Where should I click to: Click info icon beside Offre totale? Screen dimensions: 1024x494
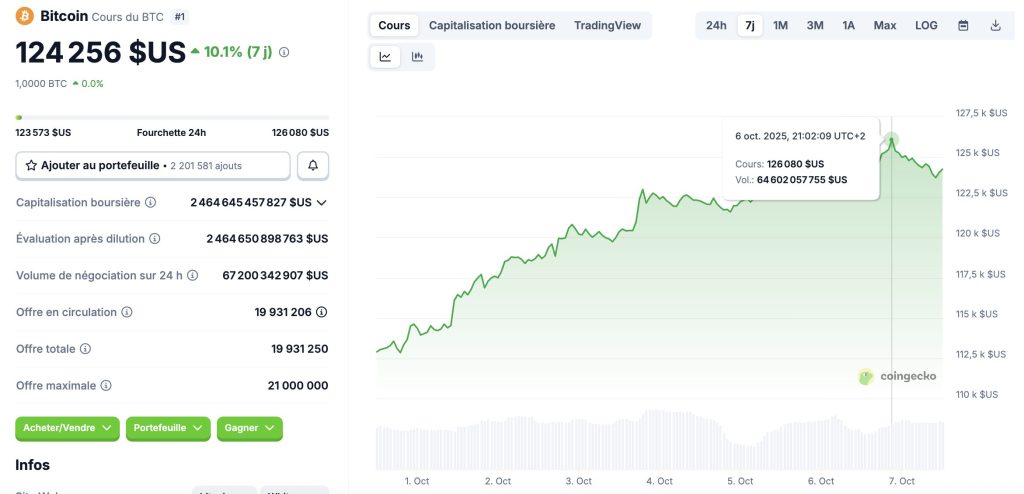click(x=85, y=349)
